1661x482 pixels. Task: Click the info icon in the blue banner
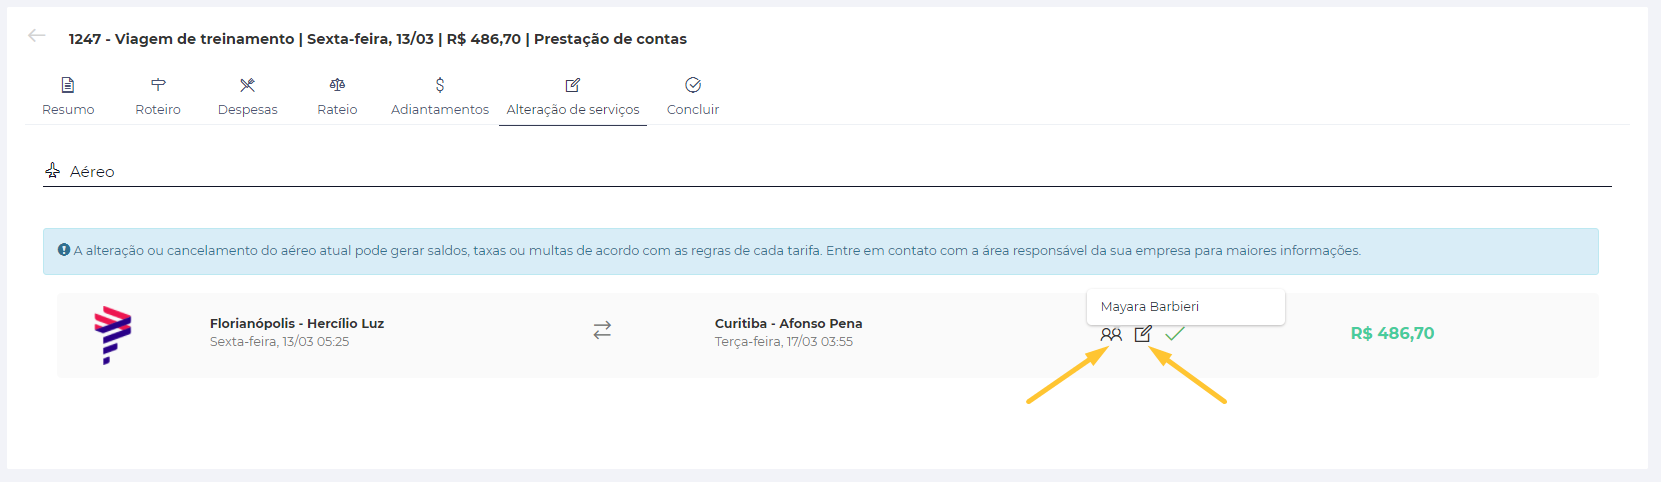coord(64,250)
